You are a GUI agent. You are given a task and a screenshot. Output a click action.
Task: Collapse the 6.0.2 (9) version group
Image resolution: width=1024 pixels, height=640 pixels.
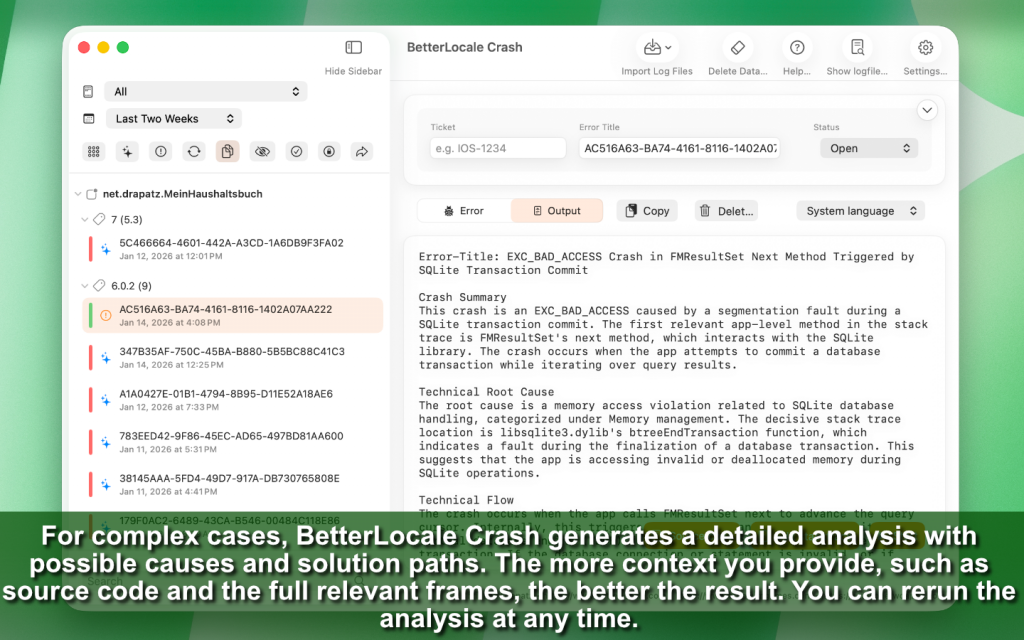(x=85, y=285)
